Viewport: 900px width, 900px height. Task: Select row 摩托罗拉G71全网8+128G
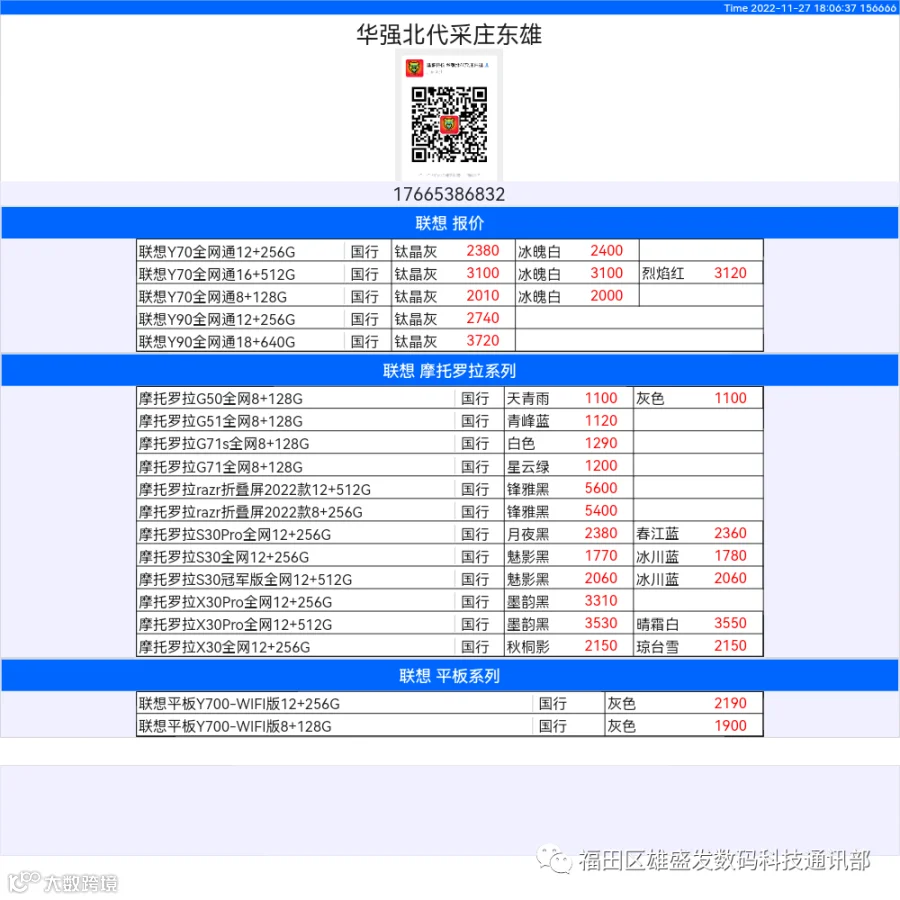coord(449,465)
